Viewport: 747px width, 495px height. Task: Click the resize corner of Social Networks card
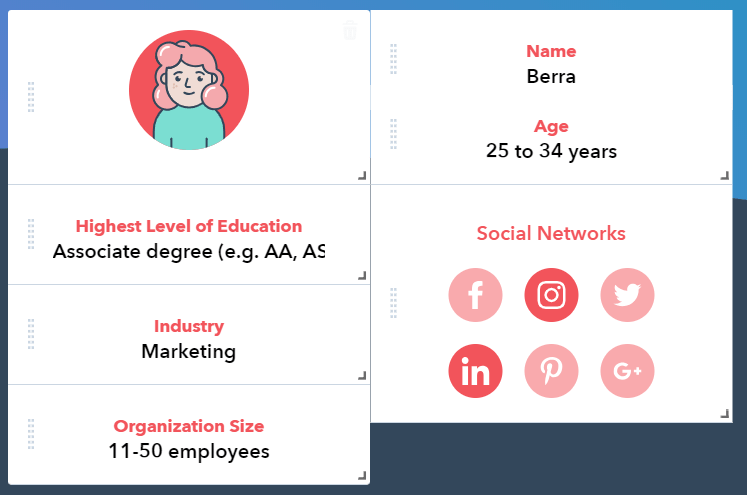coord(725,414)
